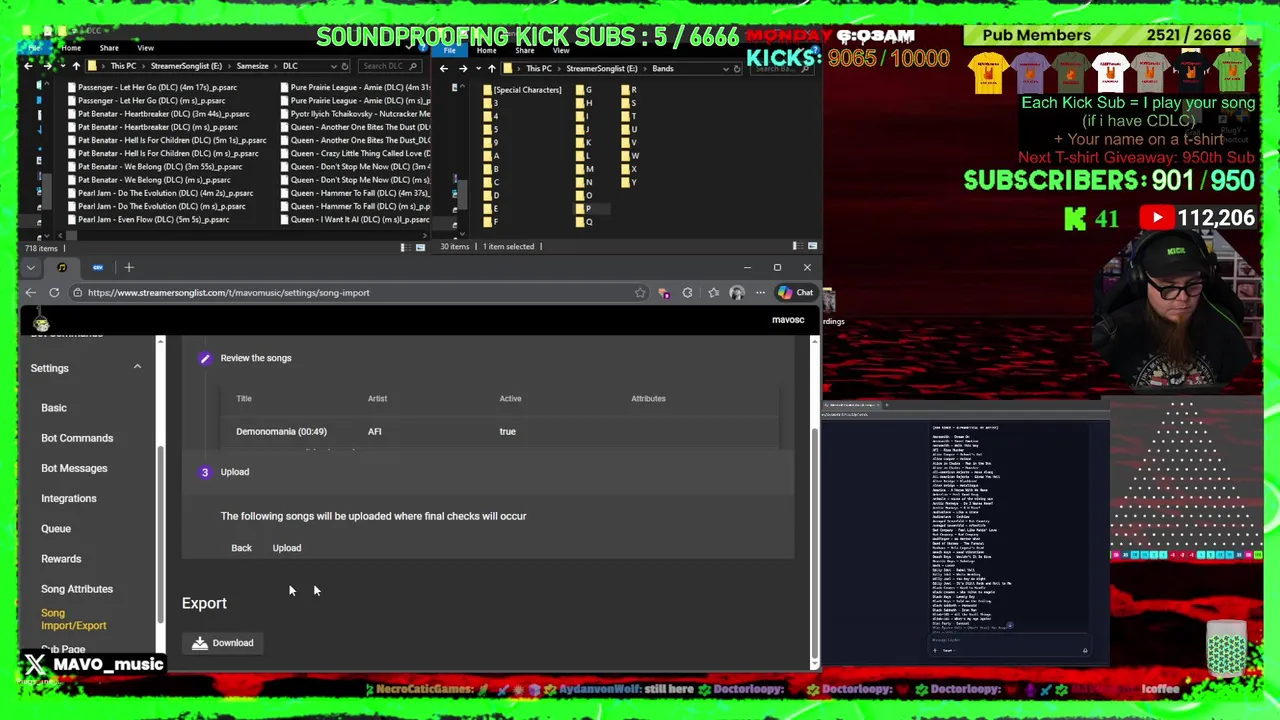Click the browser address bar URL
Image resolution: width=1280 pixels, height=720 pixels.
(228, 293)
